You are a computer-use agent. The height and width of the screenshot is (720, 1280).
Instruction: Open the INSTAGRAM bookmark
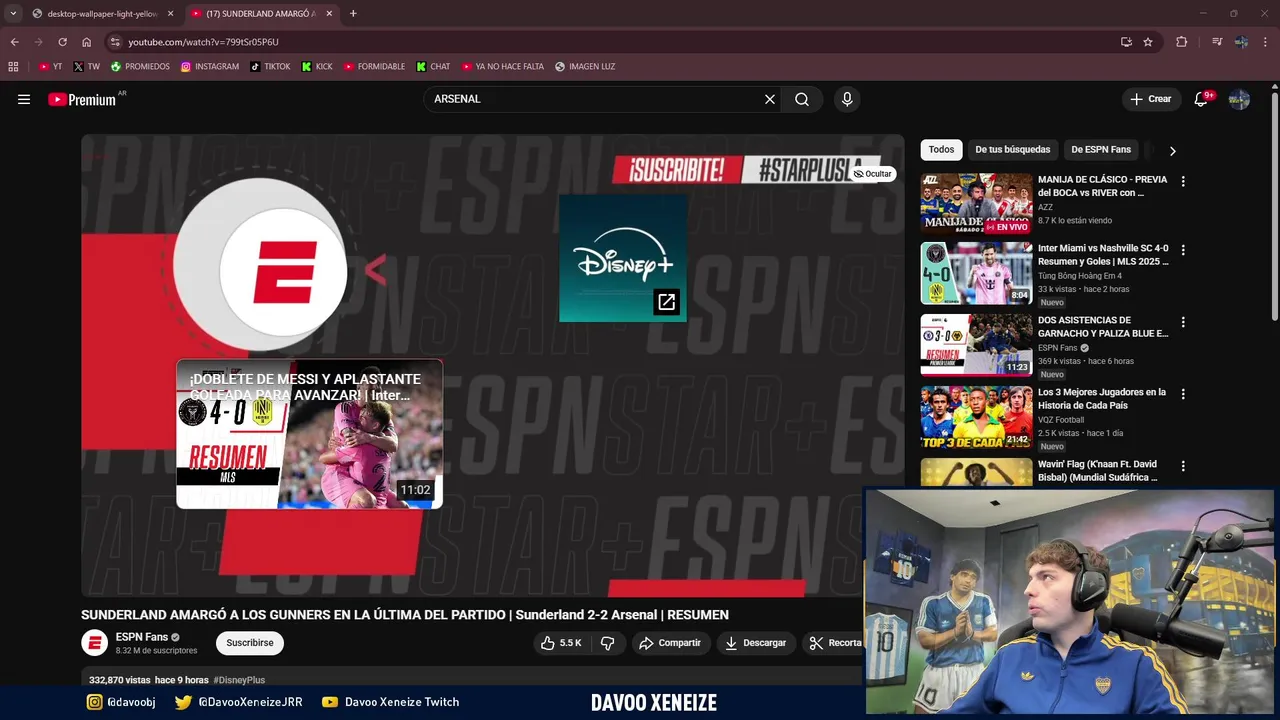click(210, 67)
